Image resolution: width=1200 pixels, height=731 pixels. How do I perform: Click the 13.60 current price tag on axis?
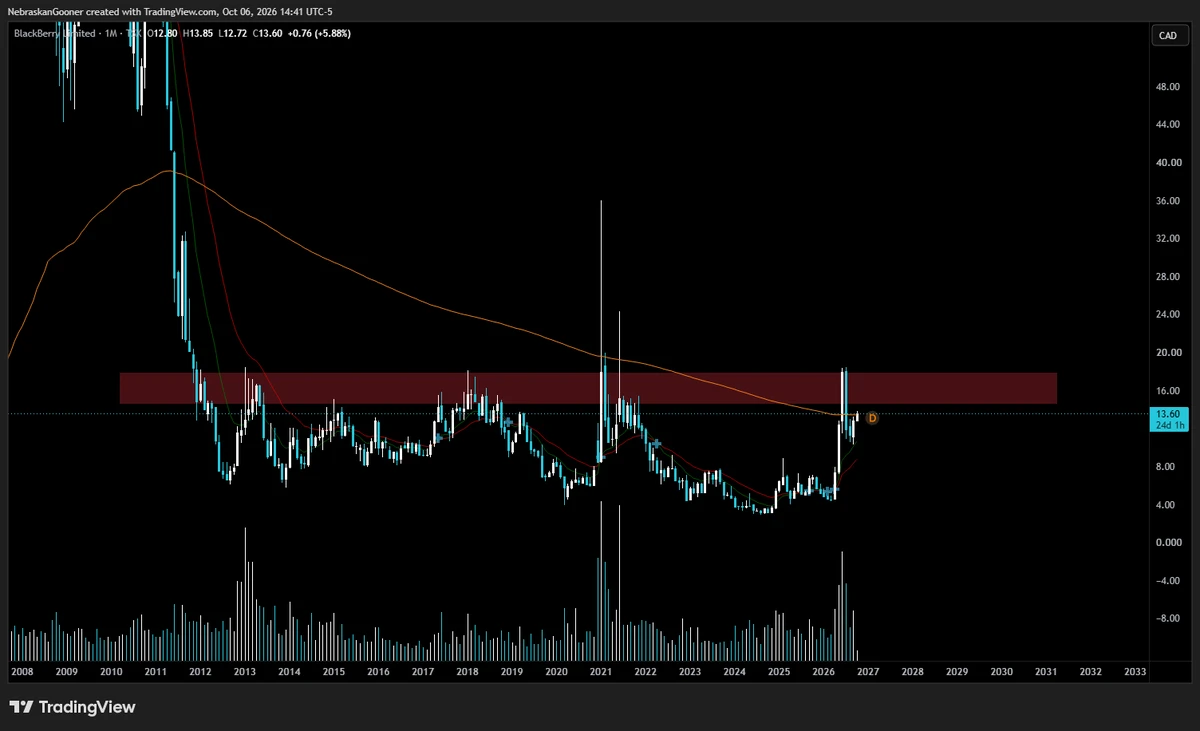click(1167, 414)
